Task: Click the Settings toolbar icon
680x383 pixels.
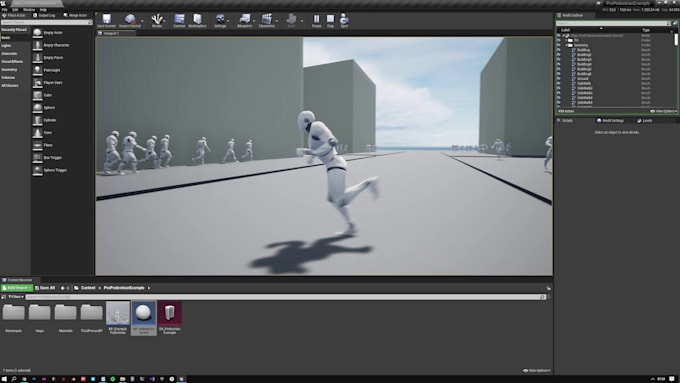Action: click(220, 19)
